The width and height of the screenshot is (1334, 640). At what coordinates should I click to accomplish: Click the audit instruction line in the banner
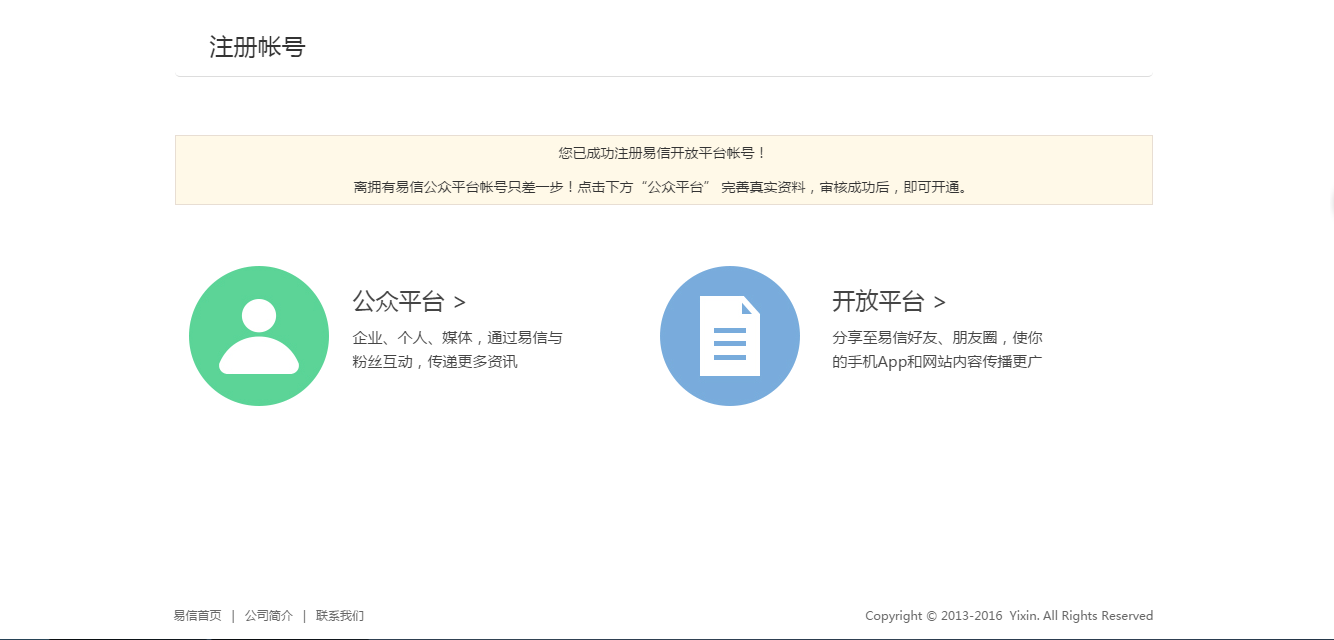(x=664, y=186)
